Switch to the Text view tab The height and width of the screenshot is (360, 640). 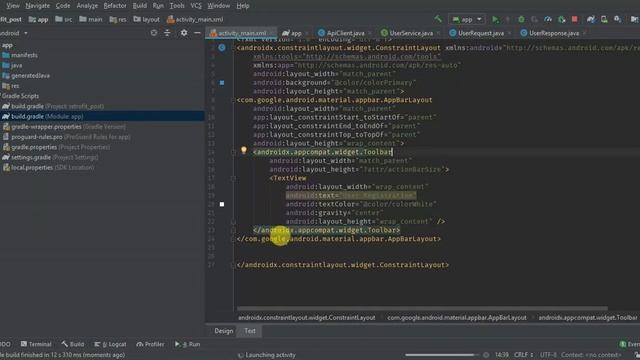coord(250,331)
